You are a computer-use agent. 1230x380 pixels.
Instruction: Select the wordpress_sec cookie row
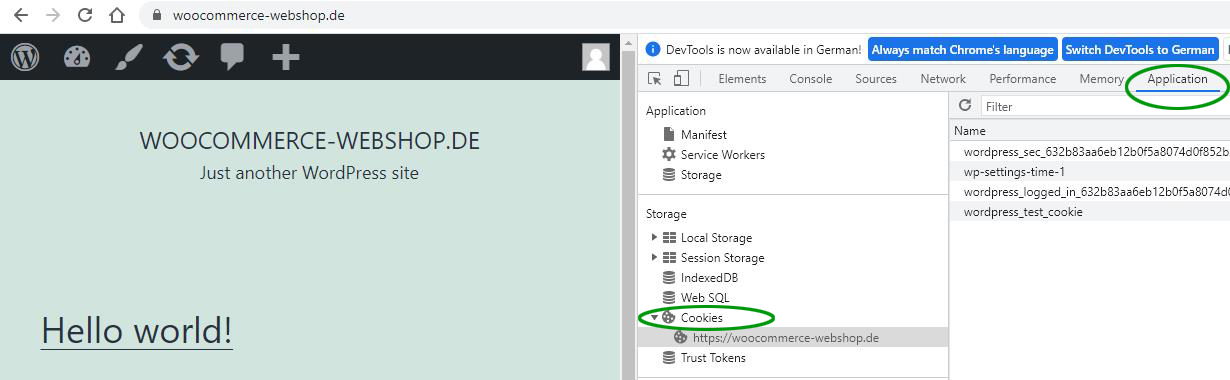pos(1090,152)
